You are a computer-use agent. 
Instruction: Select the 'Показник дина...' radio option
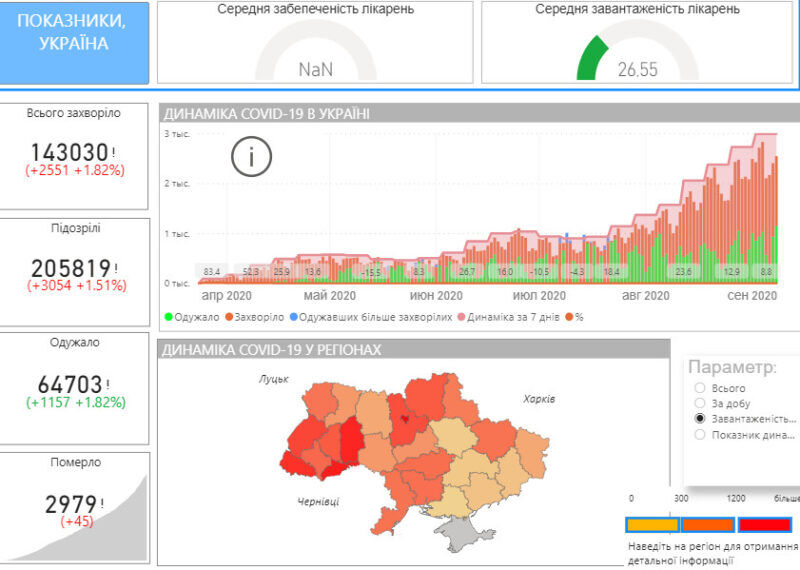point(700,435)
